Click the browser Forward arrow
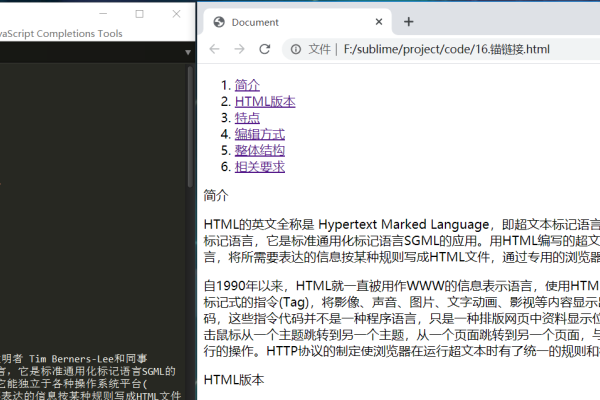The image size is (600, 400). click(x=239, y=49)
